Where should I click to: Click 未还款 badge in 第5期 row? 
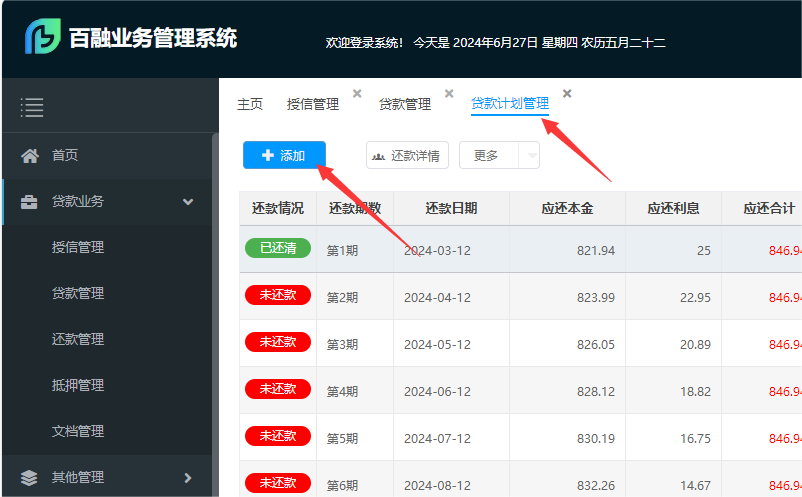coord(278,436)
